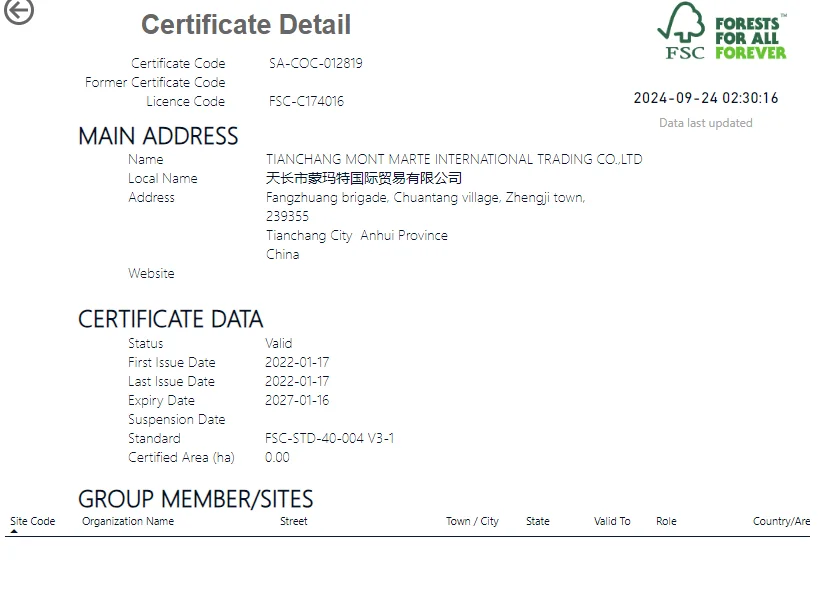The width and height of the screenshot is (822, 612).
Task: Click the State column header
Action: point(537,521)
